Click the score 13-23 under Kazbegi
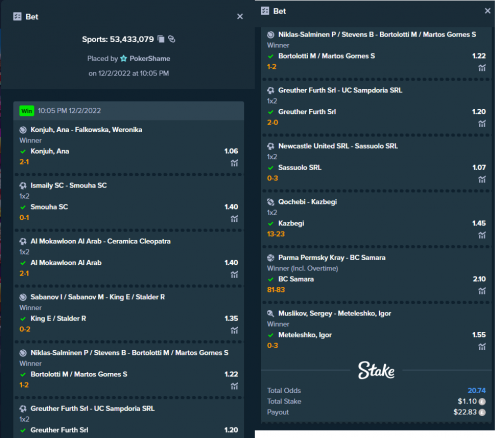 tap(276, 234)
